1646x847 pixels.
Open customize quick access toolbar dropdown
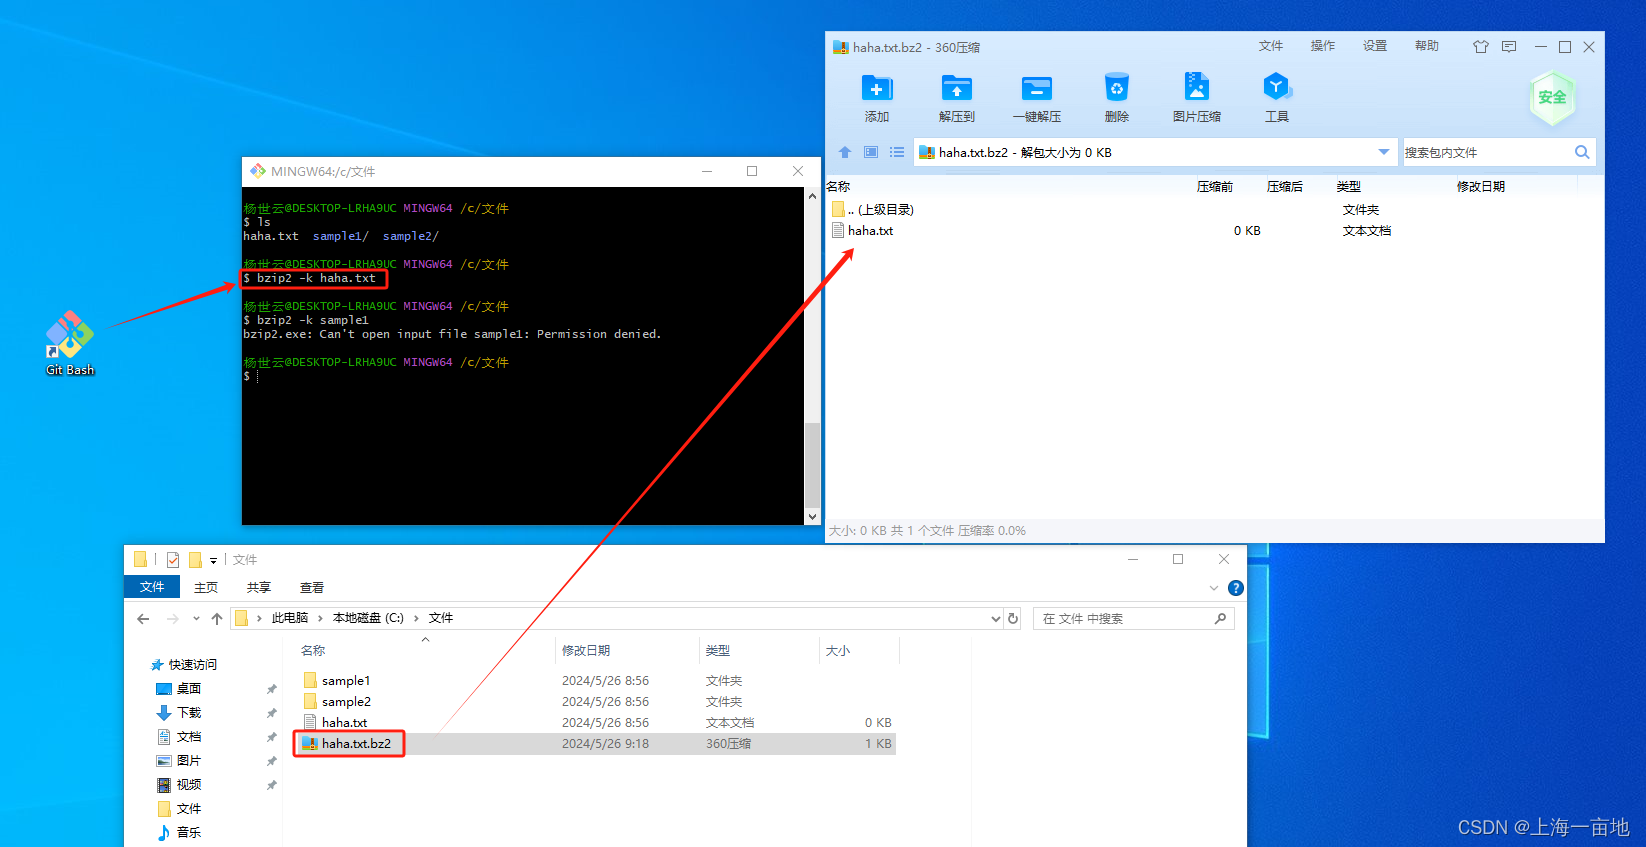(x=213, y=561)
